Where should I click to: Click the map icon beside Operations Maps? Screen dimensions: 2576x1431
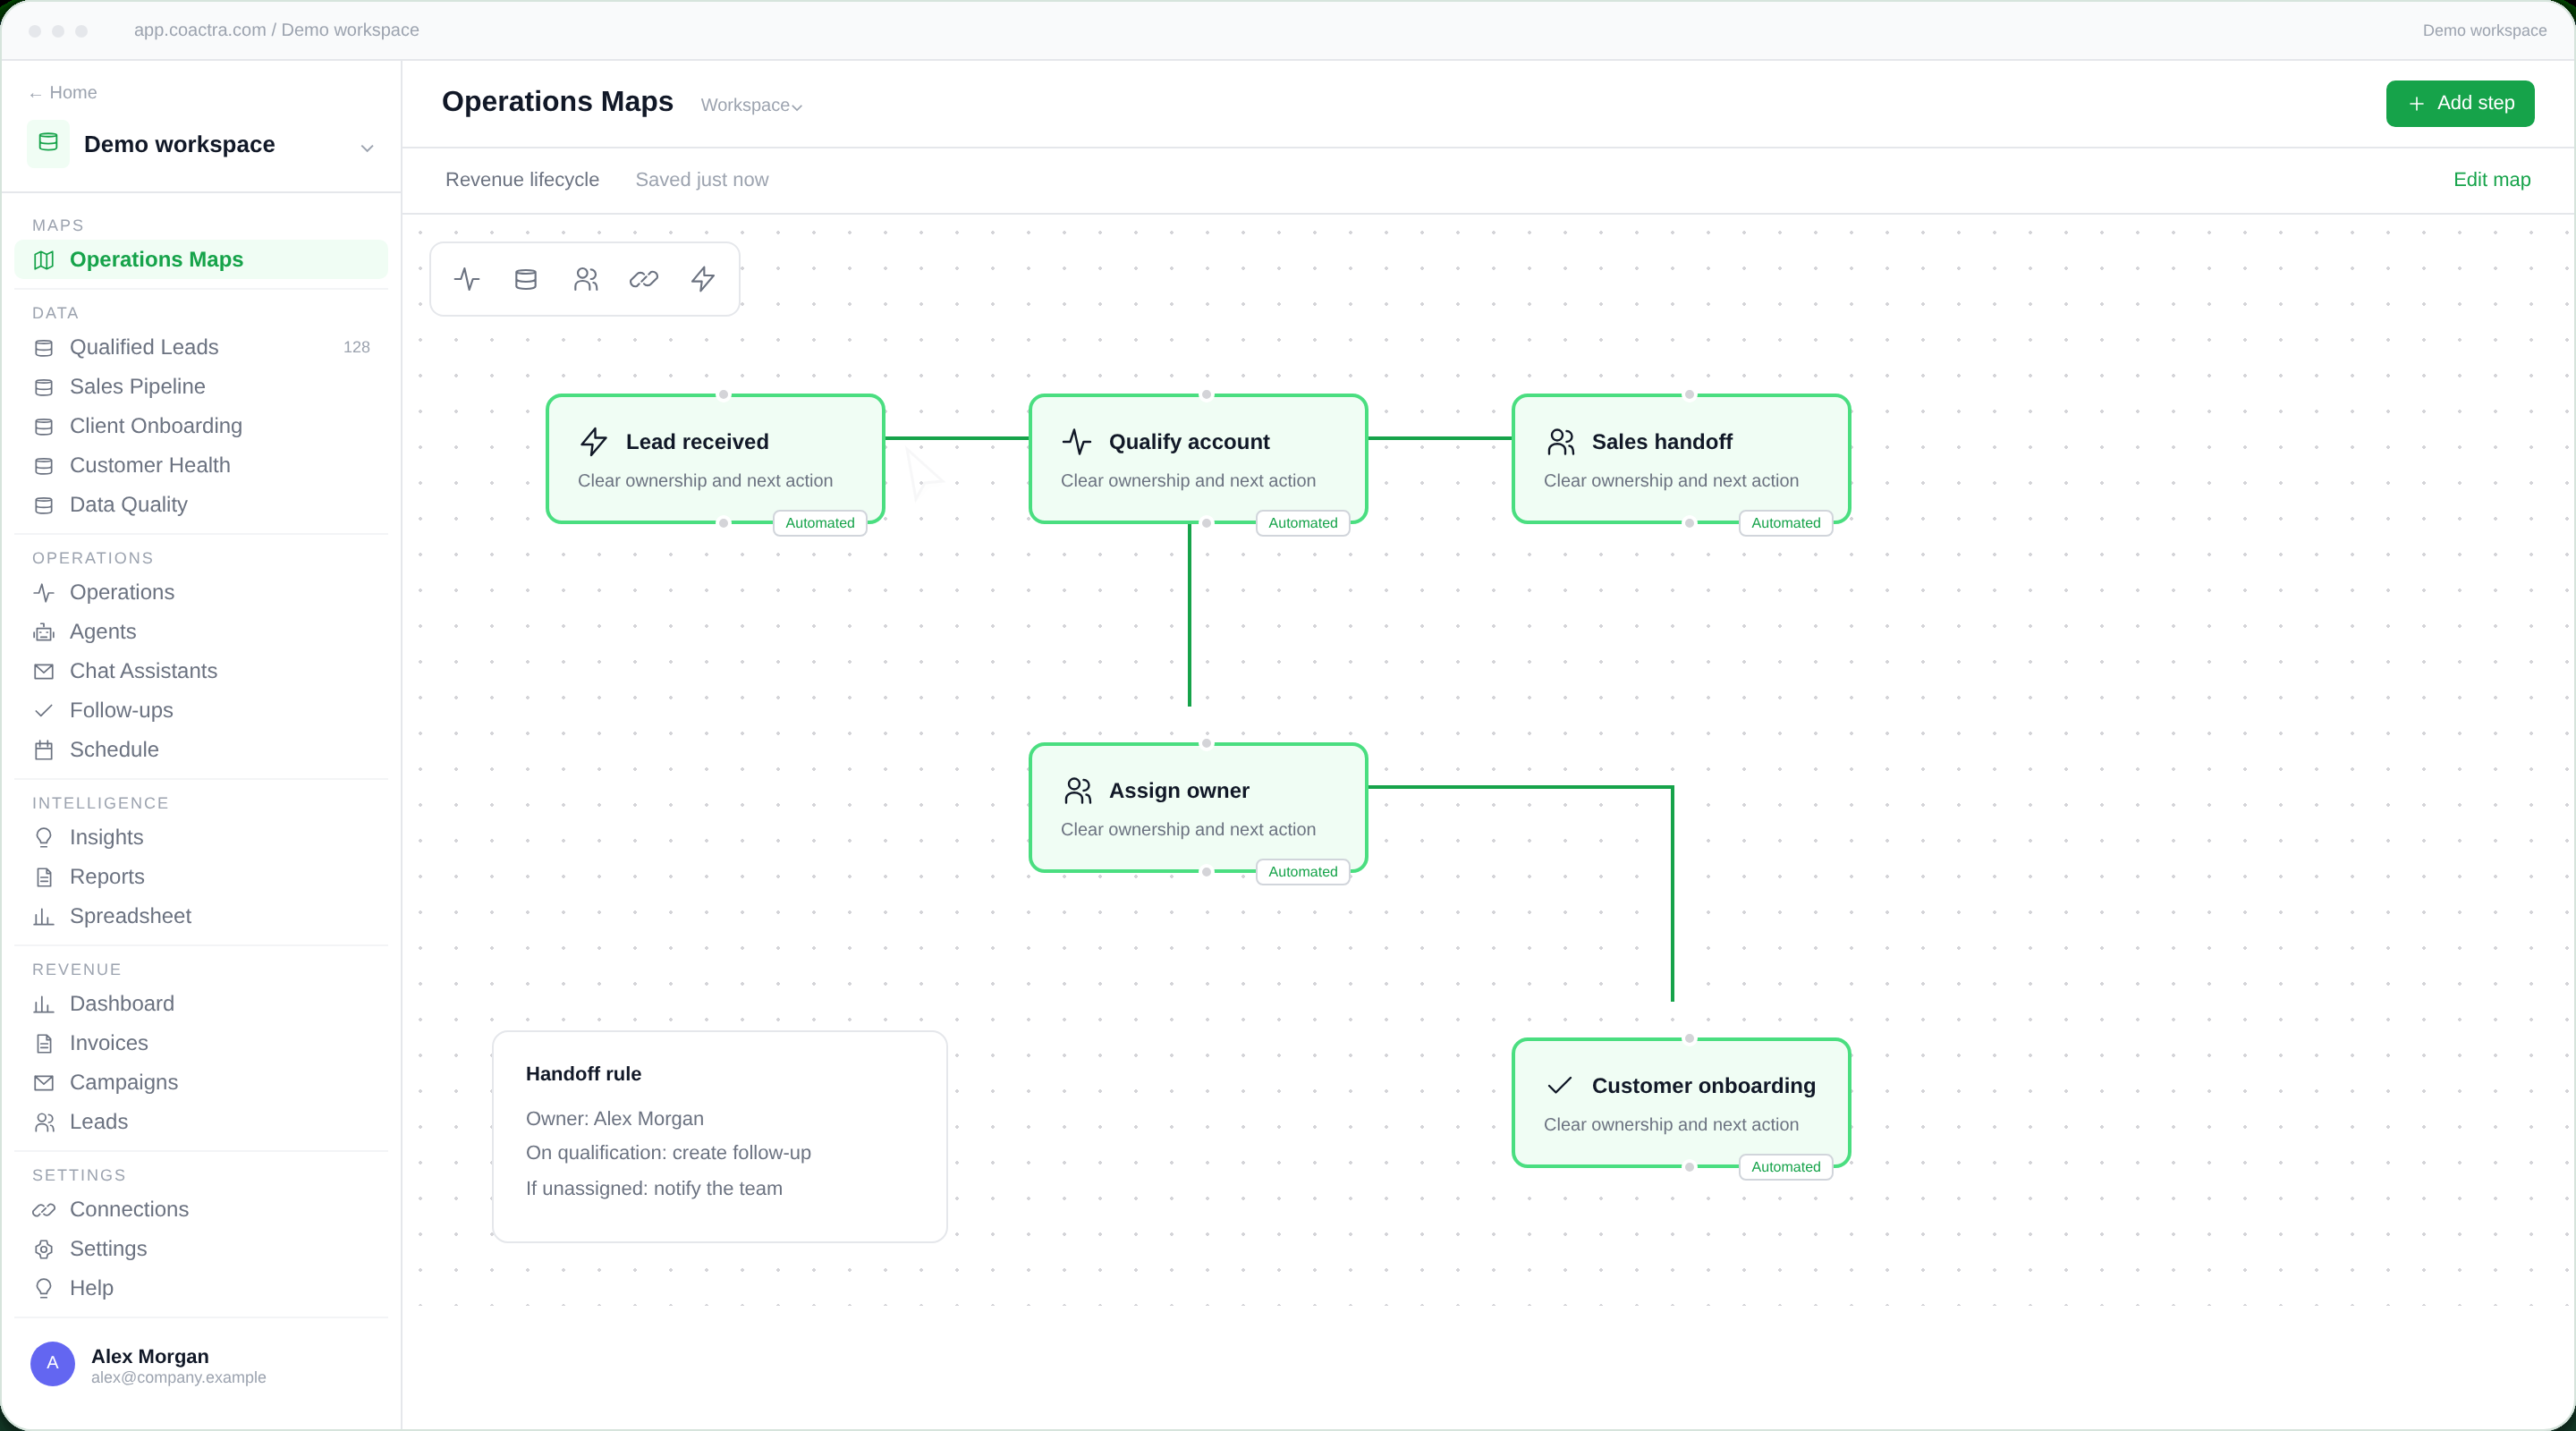click(x=44, y=260)
